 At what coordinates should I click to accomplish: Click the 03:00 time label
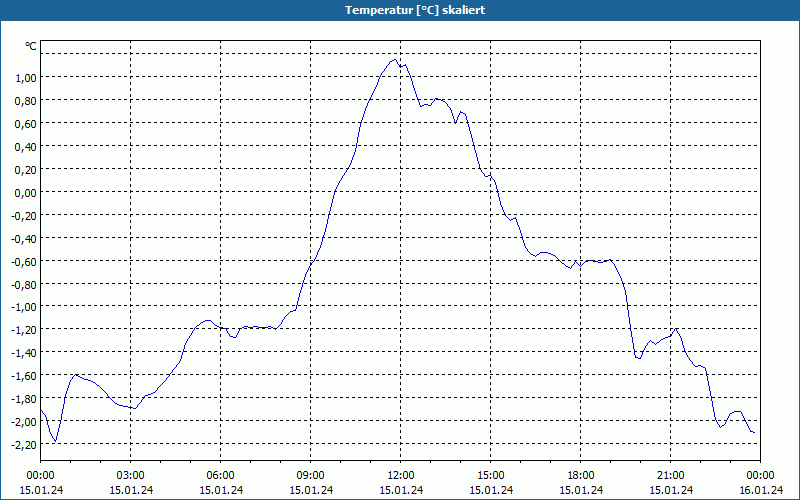[131, 476]
